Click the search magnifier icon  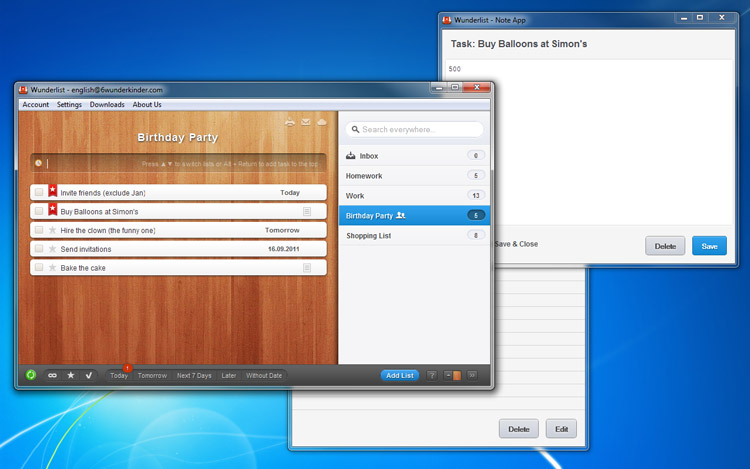[355, 129]
